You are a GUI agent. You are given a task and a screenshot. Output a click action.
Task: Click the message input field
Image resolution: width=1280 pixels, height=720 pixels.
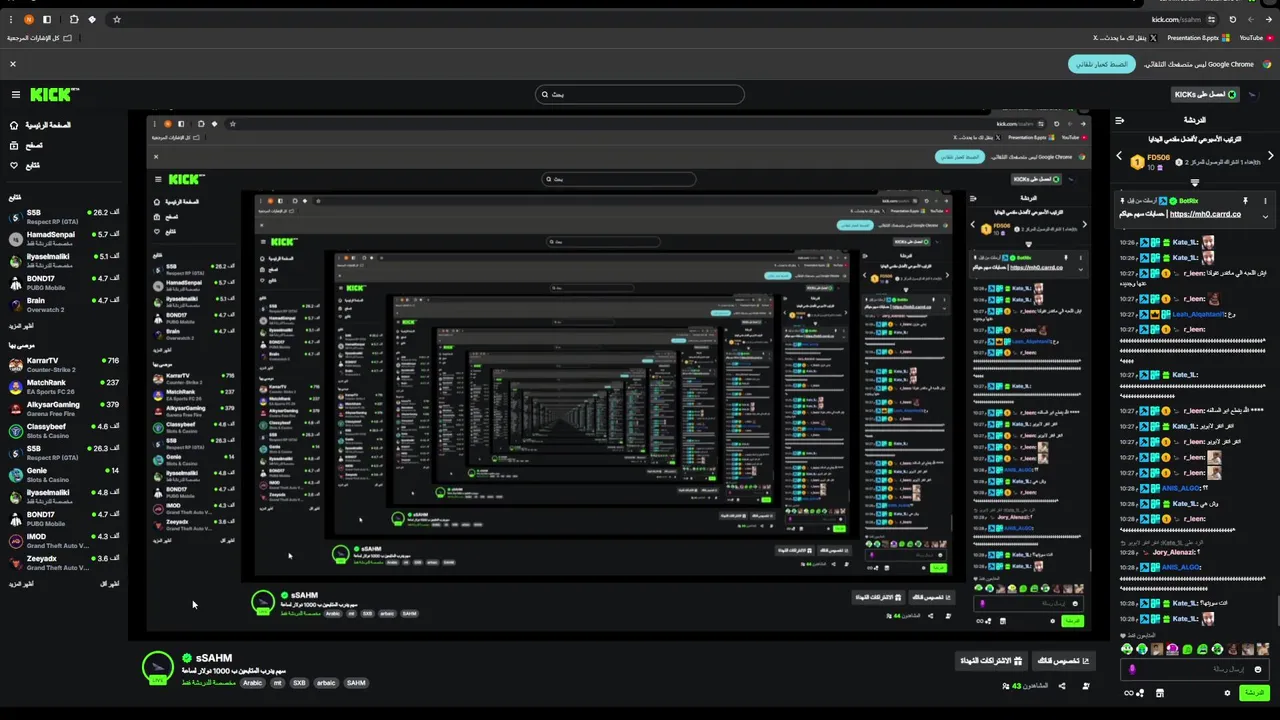(x=1195, y=670)
